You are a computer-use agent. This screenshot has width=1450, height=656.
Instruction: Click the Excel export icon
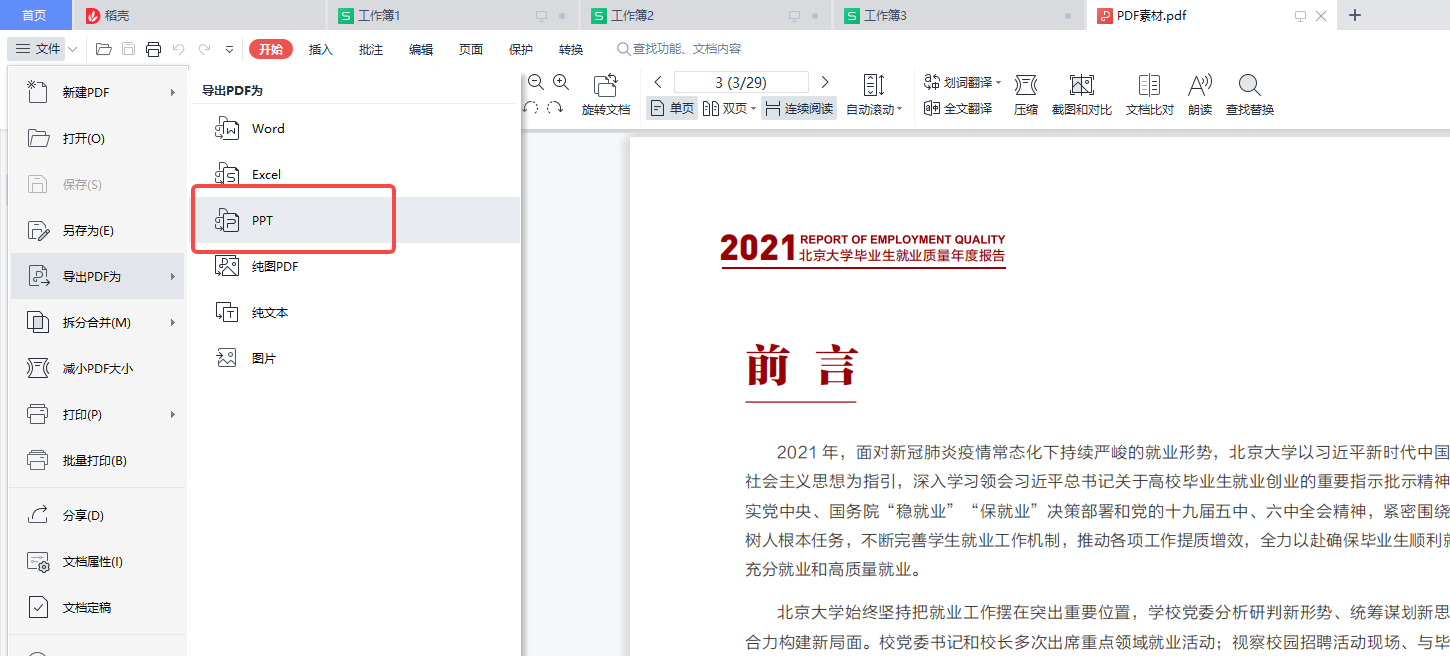227,175
